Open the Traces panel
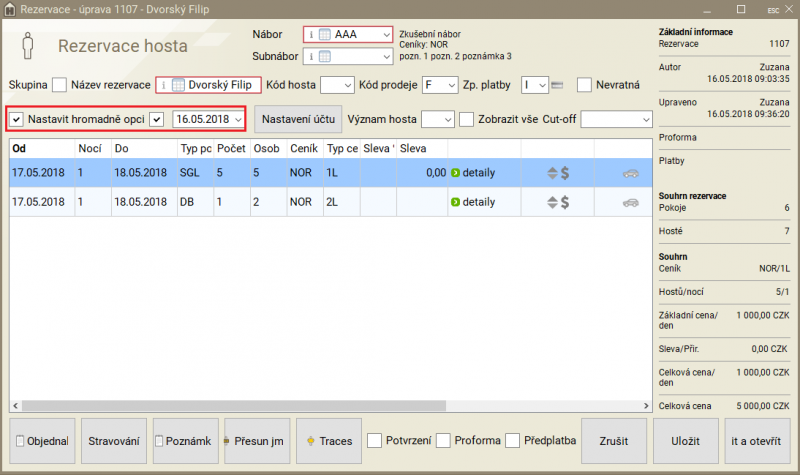Screen dimensions: 800x475 [328, 441]
